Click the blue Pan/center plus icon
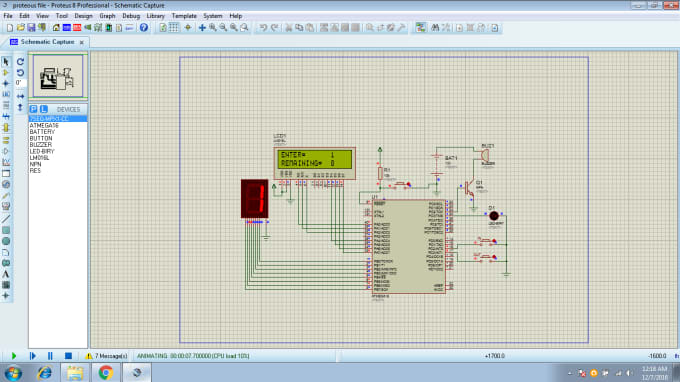The height and width of the screenshot is (382, 680). pos(202,28)
